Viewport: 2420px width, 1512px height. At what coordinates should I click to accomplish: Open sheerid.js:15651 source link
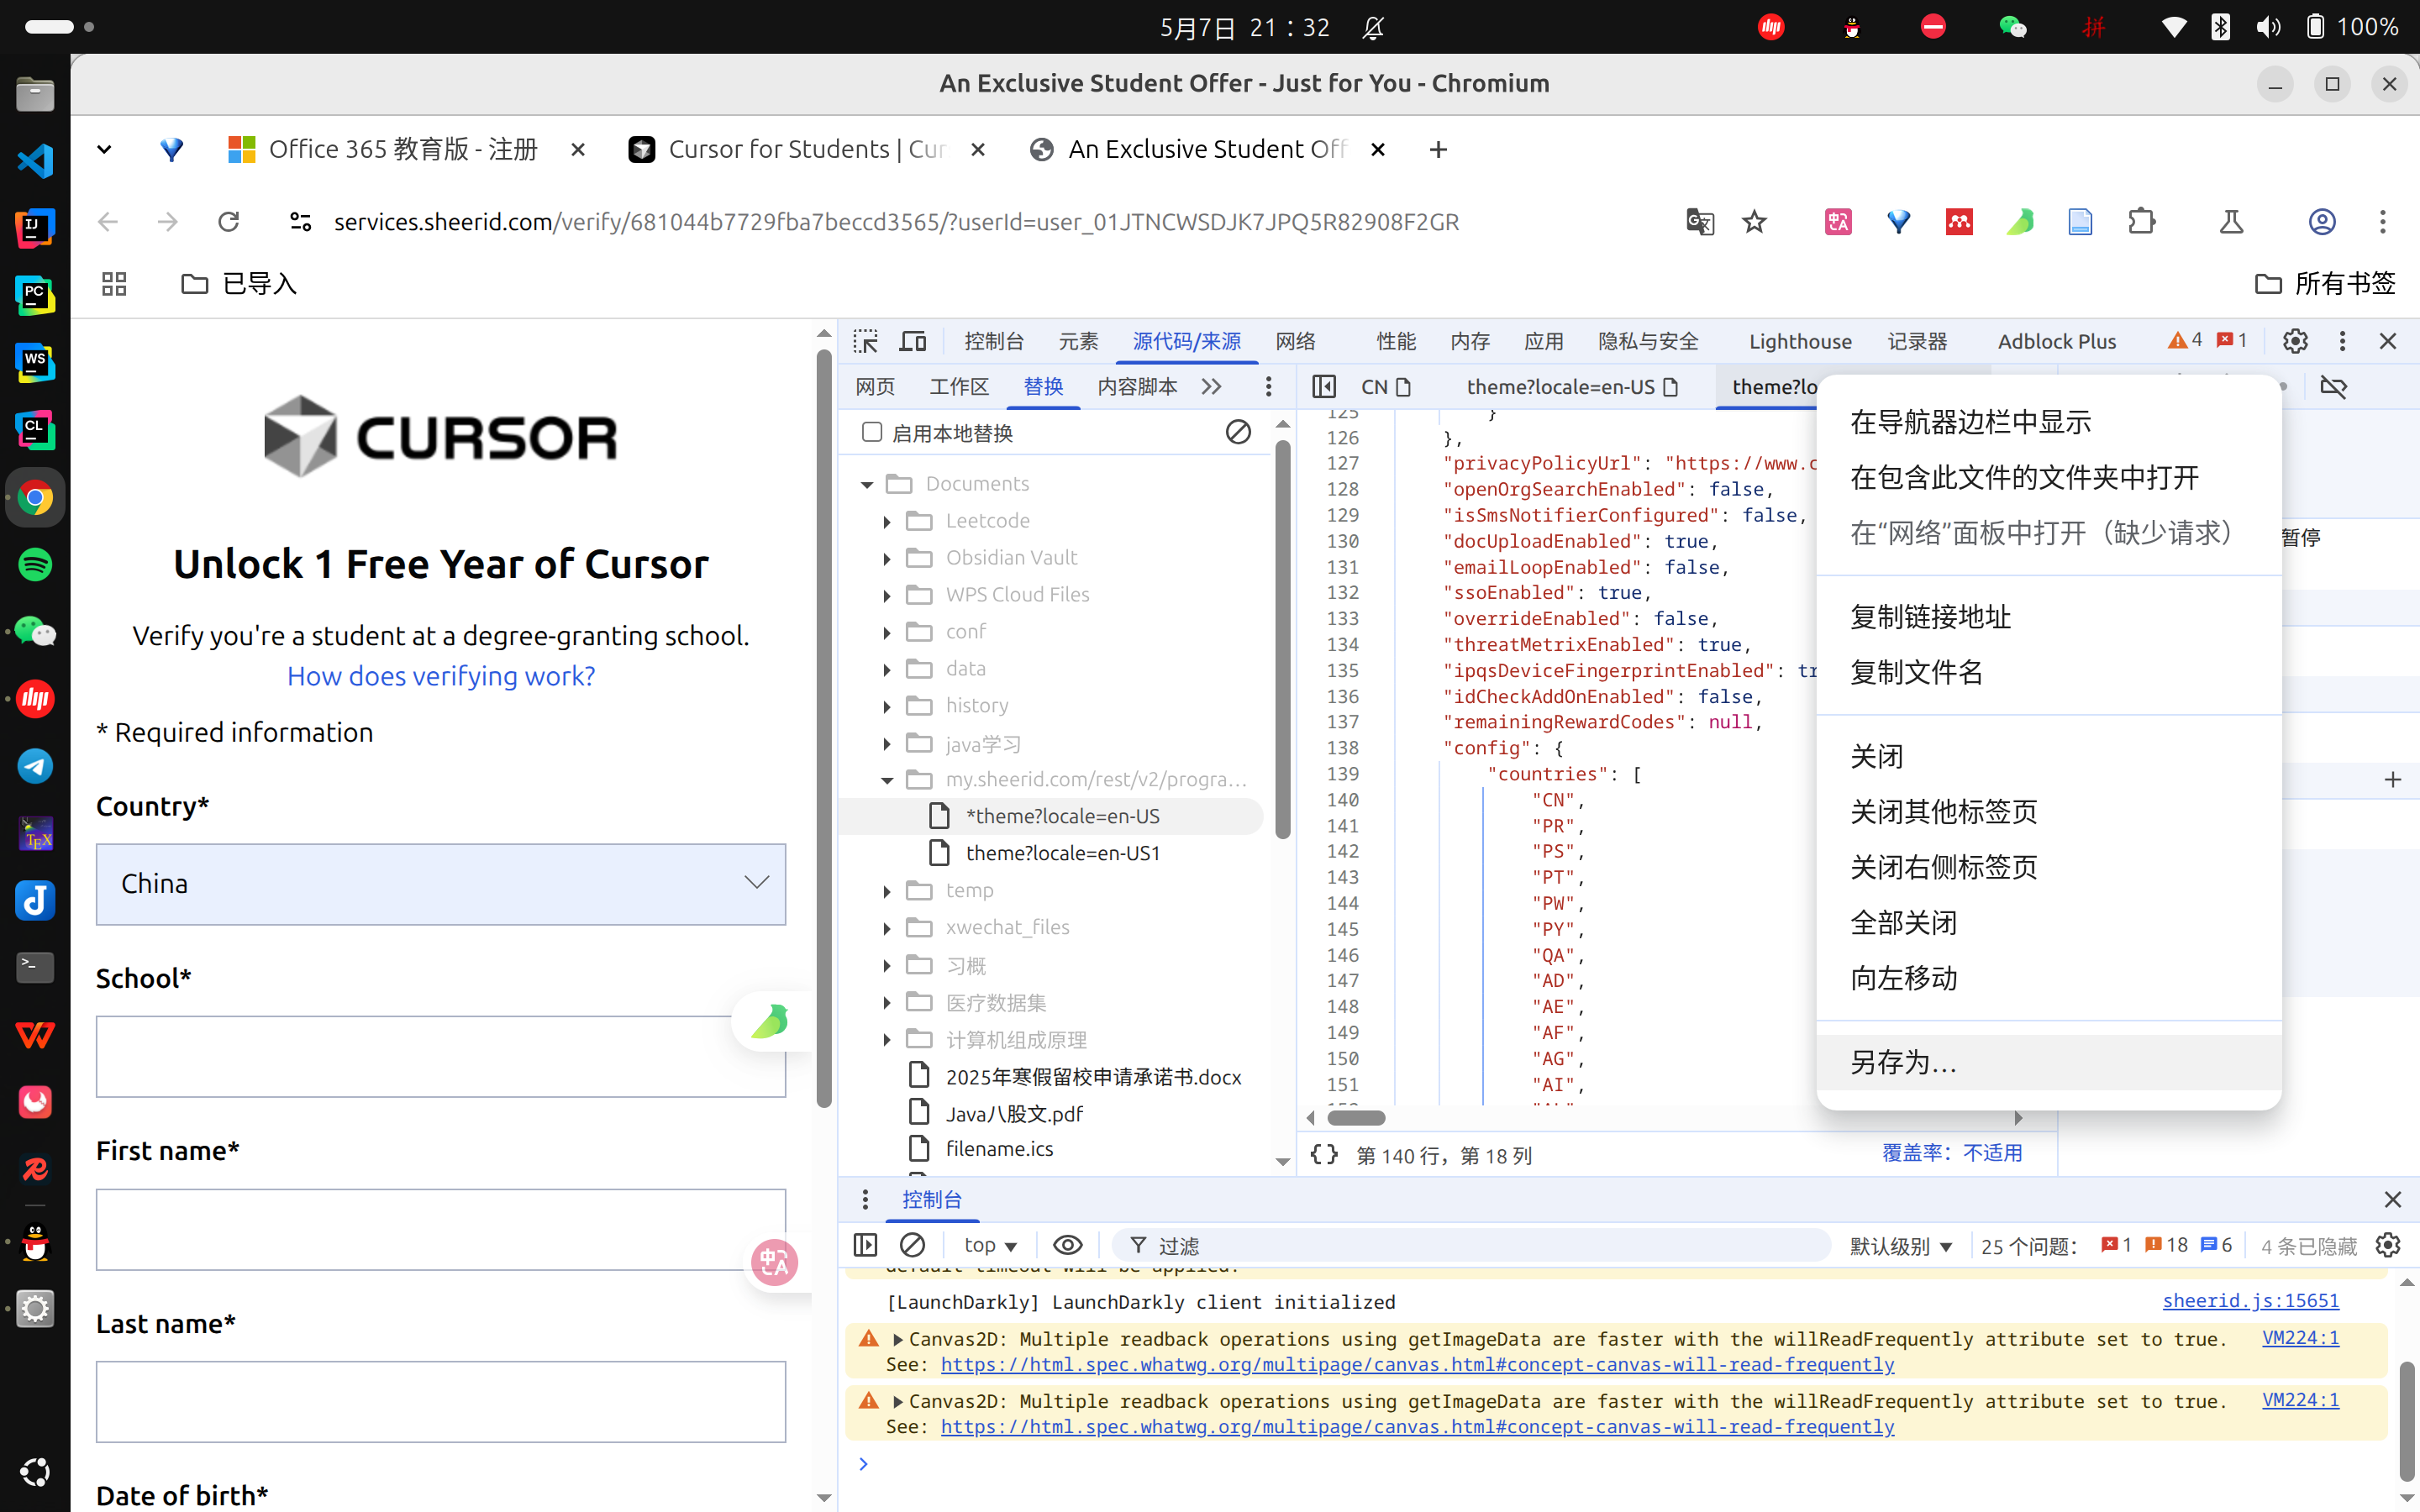click(x=2250, y=1300)
